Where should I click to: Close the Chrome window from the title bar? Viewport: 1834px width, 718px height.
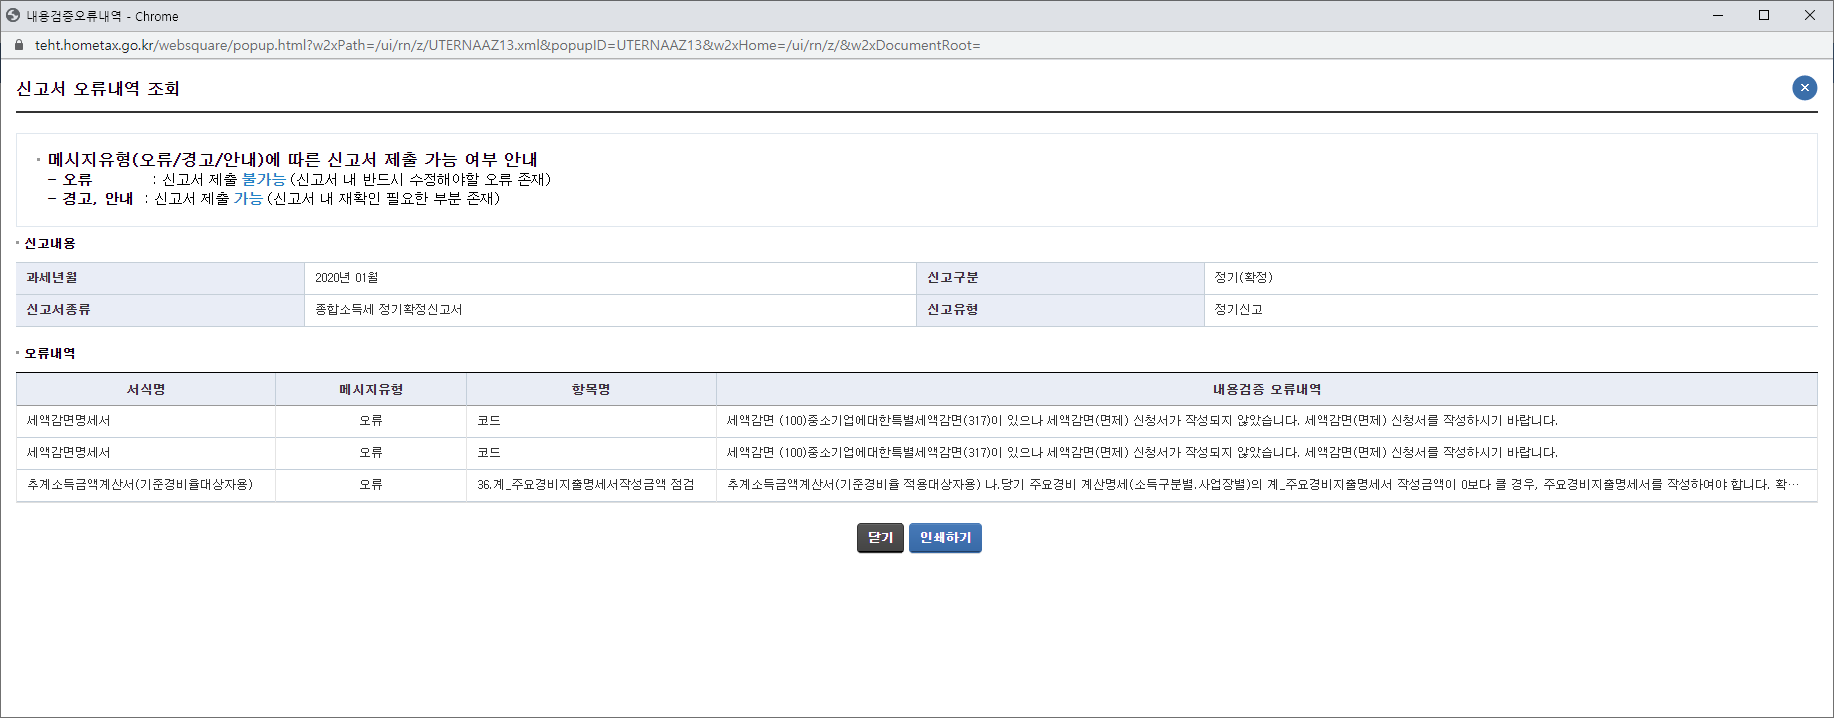point(1810,16)
